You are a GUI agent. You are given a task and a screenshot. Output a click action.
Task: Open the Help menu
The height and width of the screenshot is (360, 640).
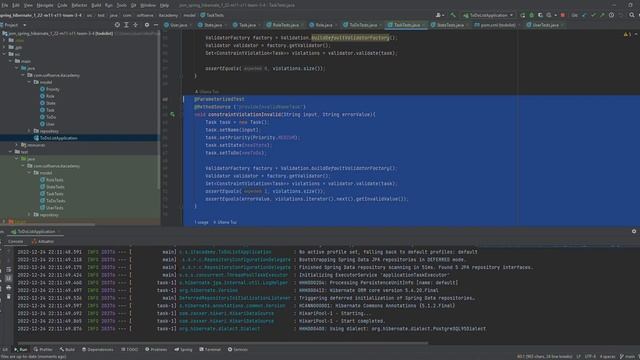(164, 5)
